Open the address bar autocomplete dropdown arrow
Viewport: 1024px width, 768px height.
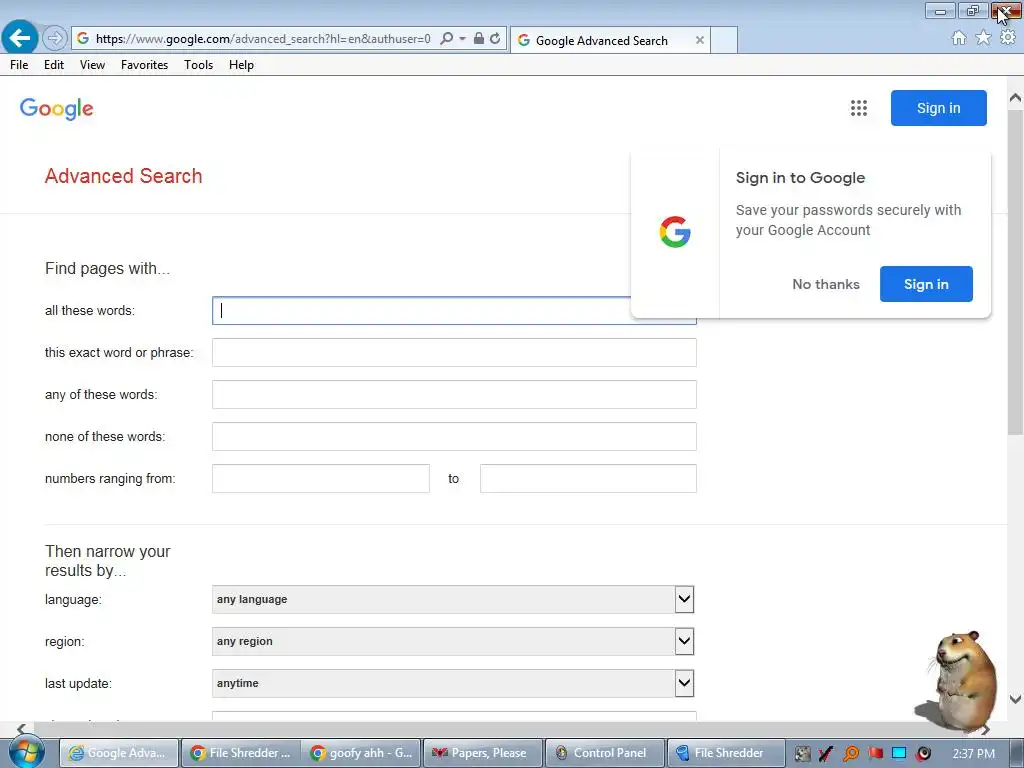pos(462,39)
